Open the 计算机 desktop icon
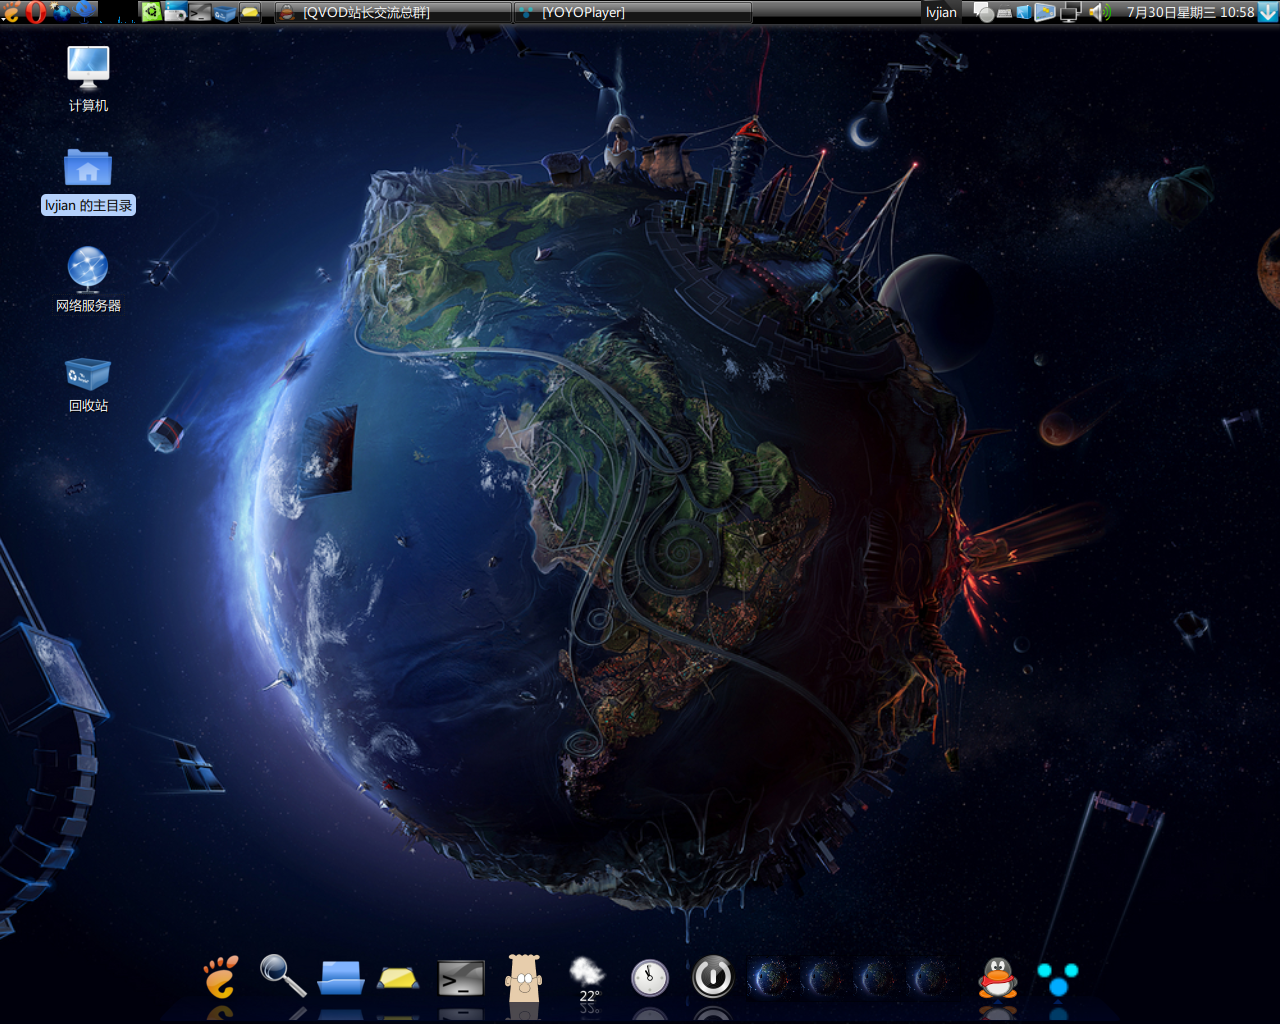 pos(88,79)
